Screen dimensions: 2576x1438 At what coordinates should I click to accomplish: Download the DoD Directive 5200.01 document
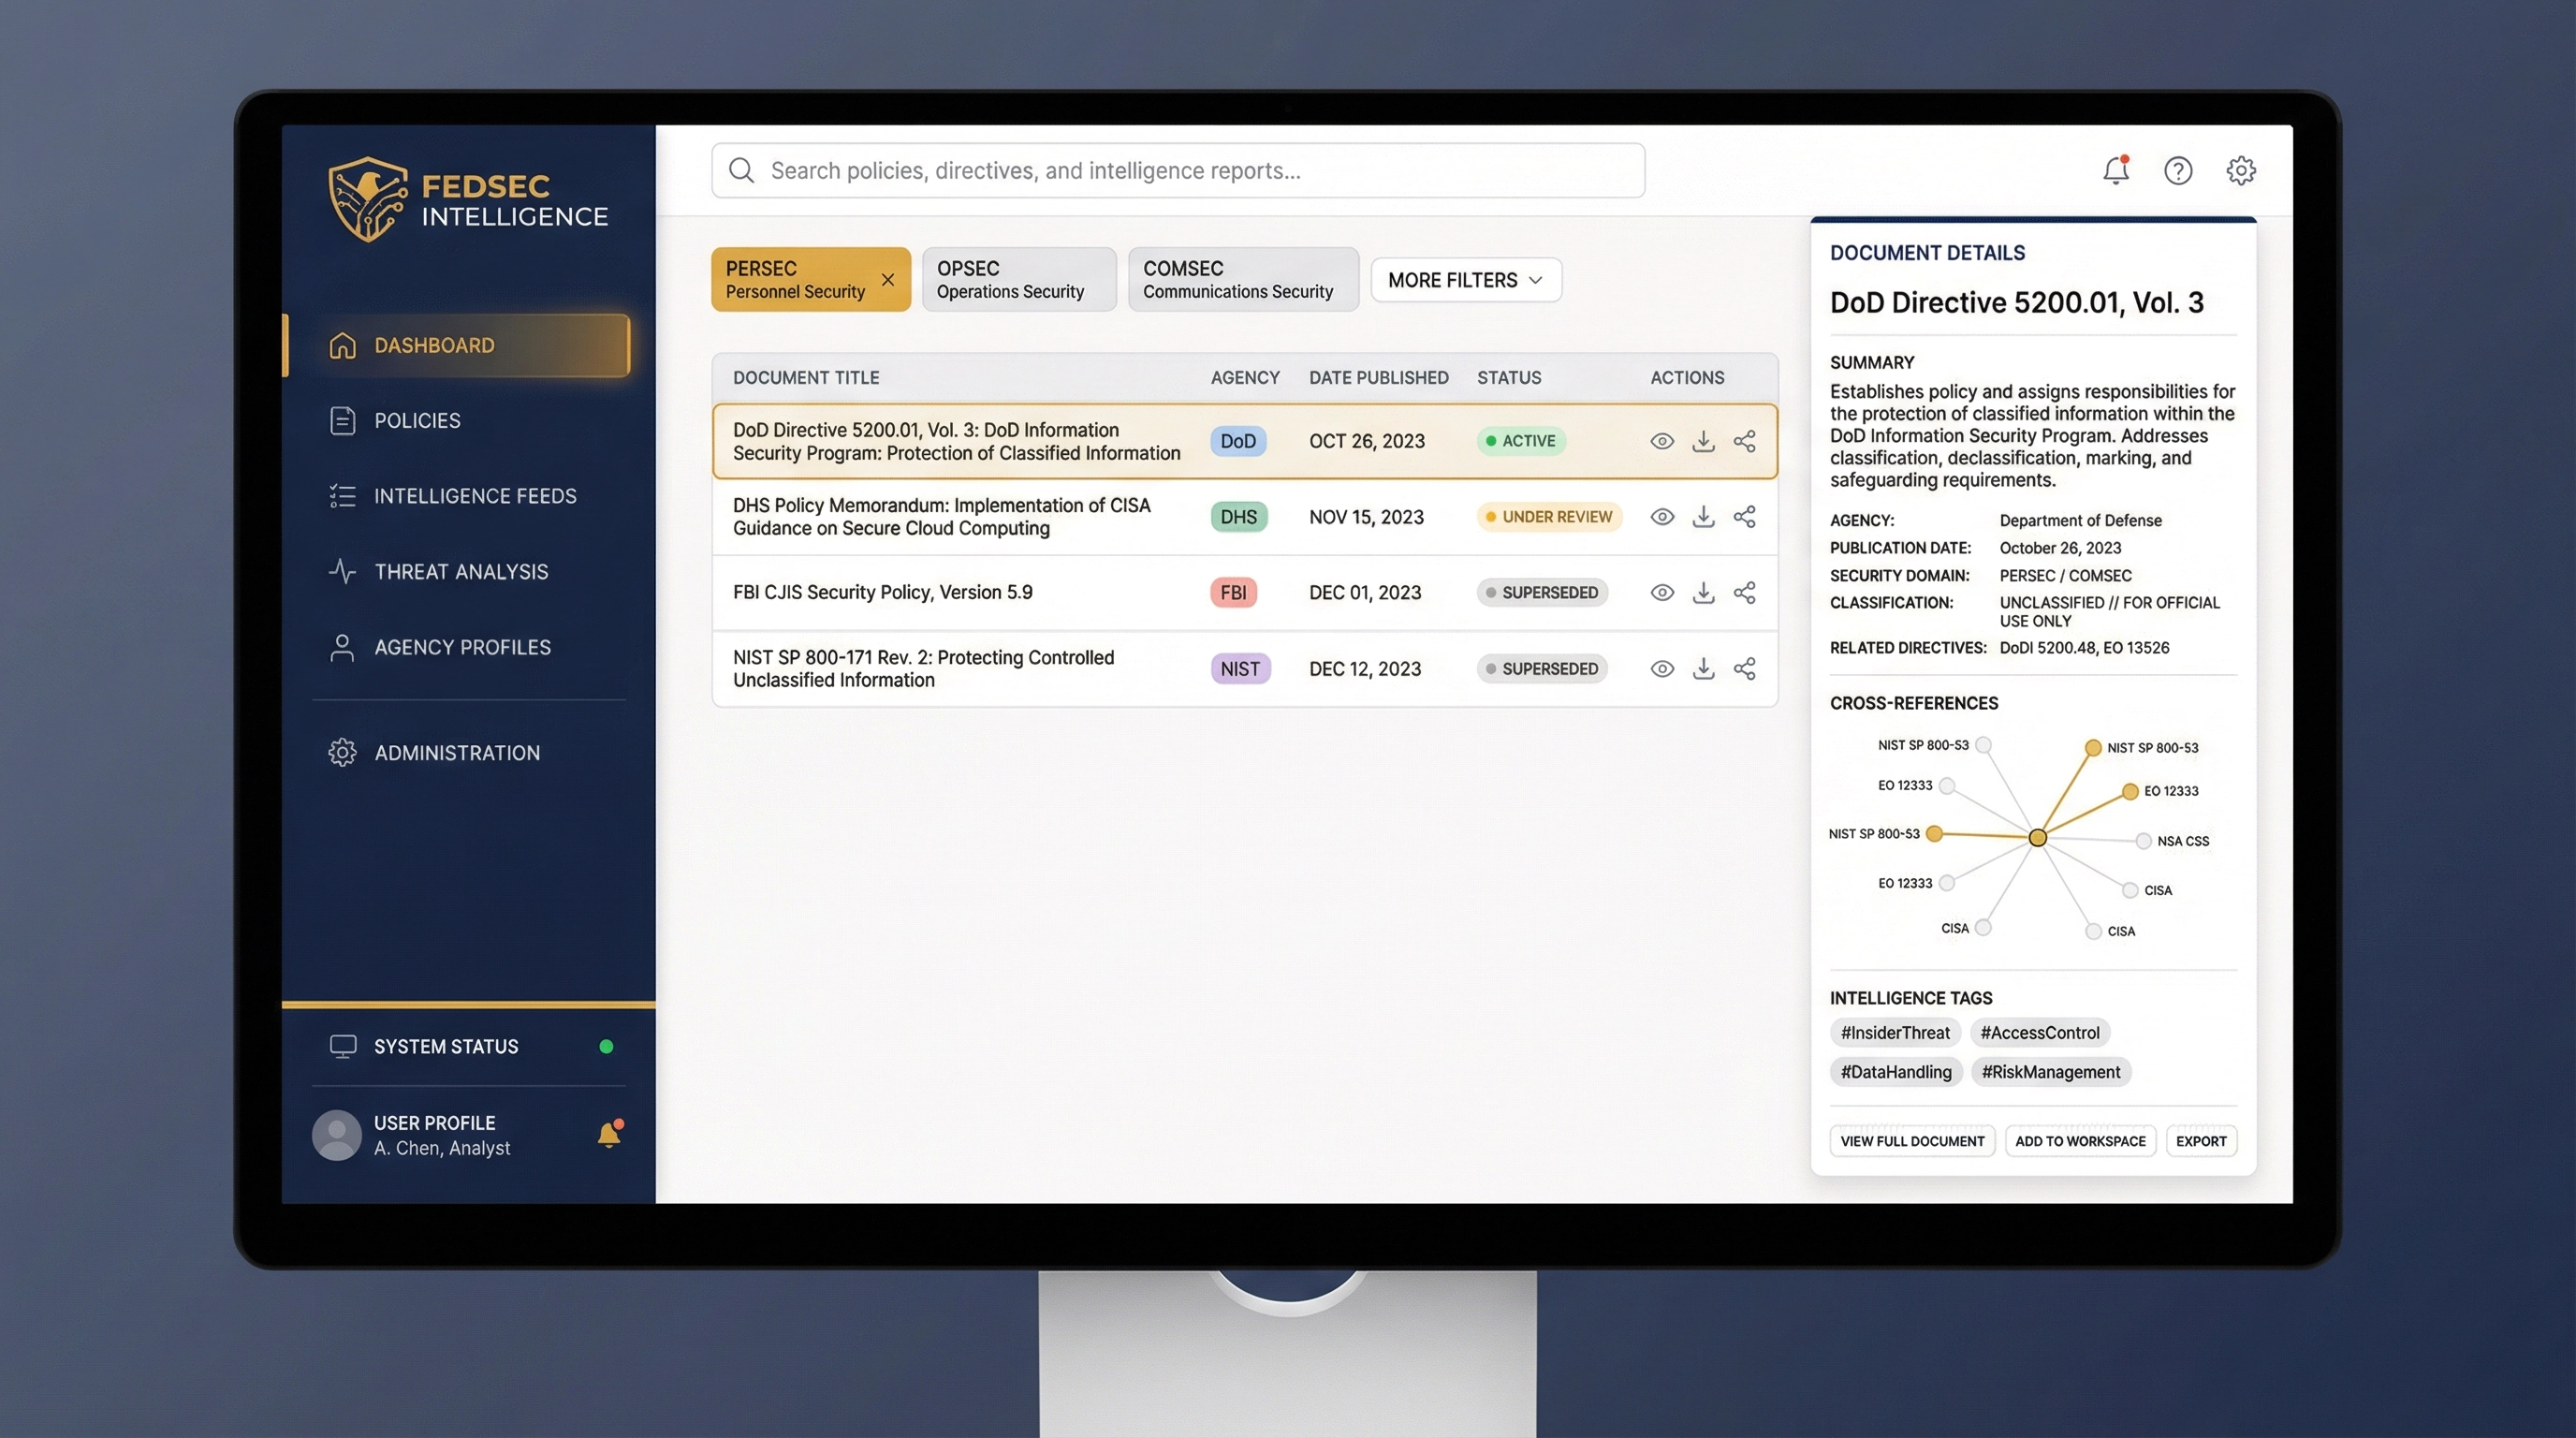tap(1703, 440)
